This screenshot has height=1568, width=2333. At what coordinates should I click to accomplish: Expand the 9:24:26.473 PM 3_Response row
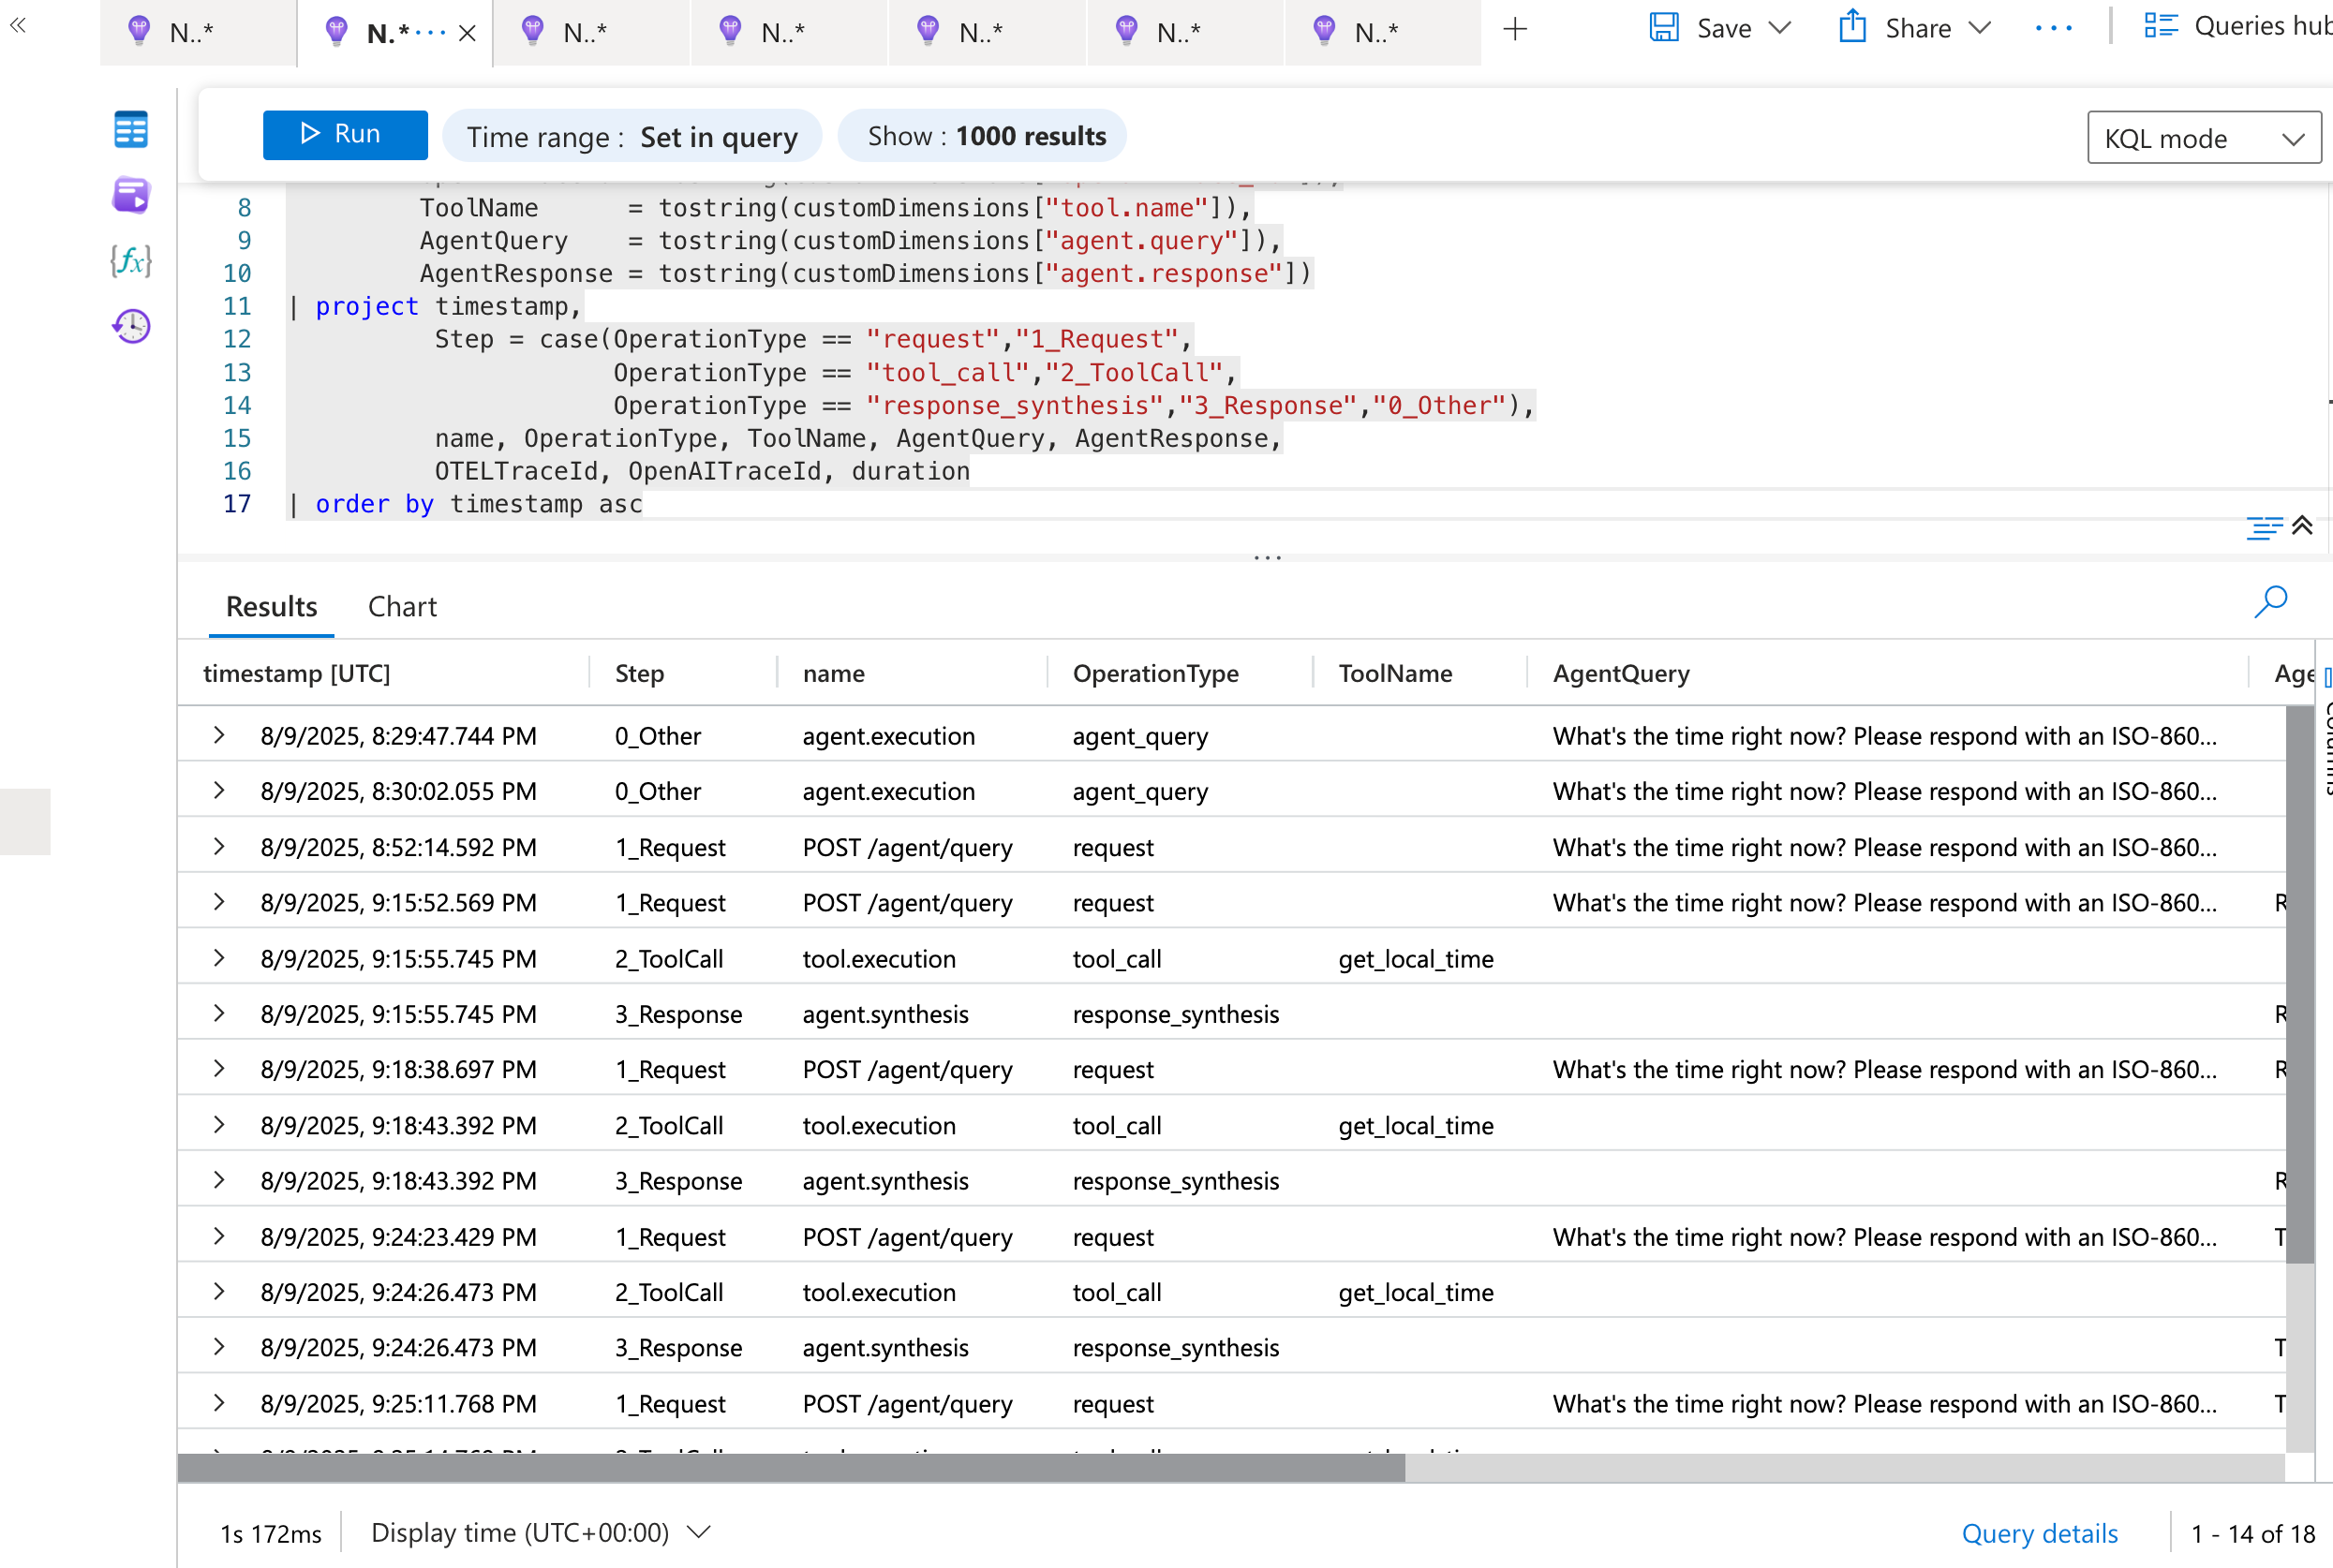tap(219, 1347)
